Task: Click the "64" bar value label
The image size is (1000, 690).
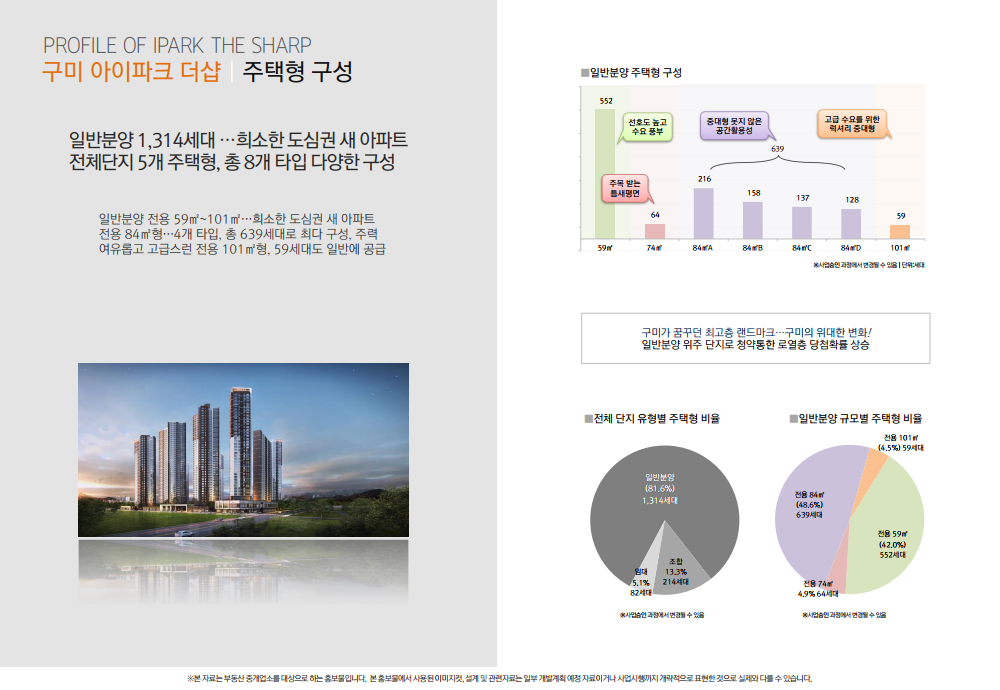Action: [x=655, y=215]
